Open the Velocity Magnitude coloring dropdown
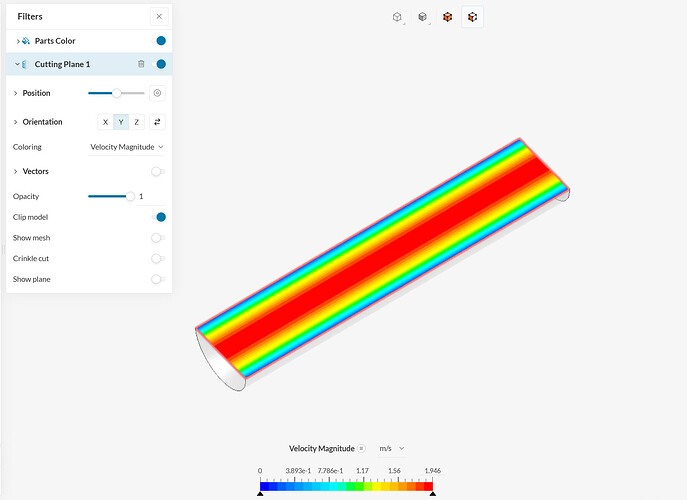 click(127, 147)
